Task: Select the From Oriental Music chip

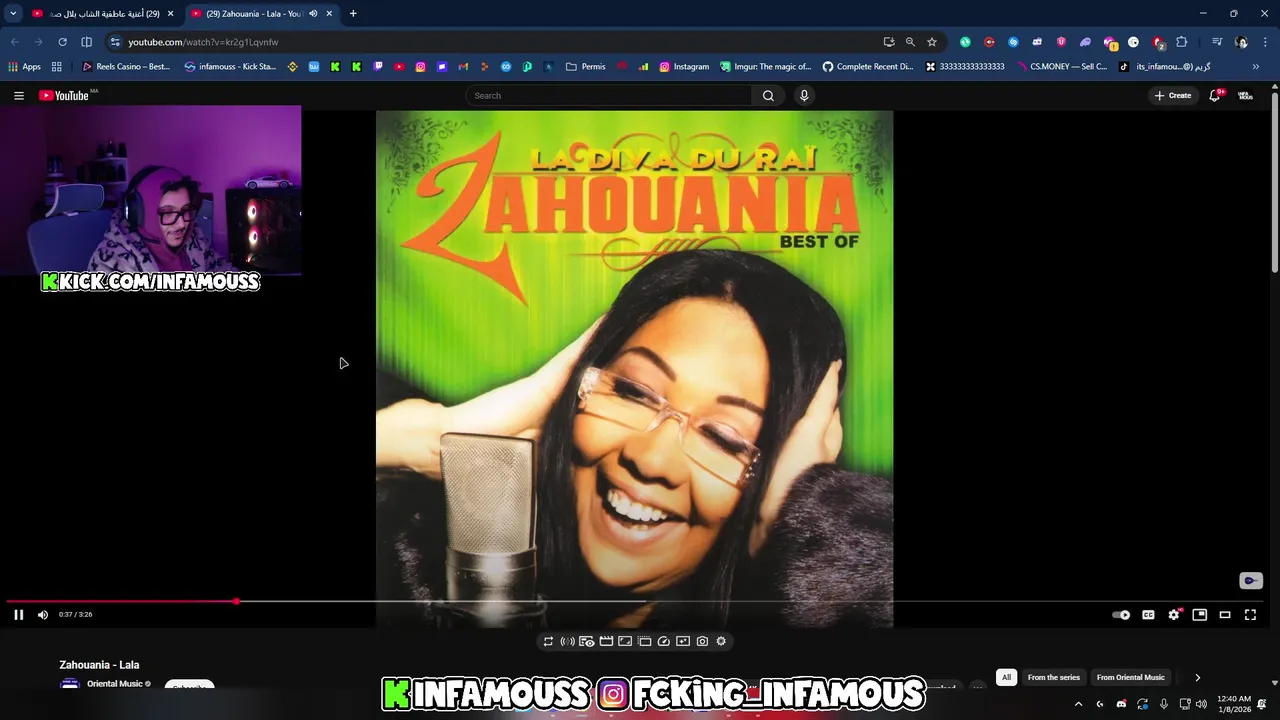Action: click(1130, 677)
